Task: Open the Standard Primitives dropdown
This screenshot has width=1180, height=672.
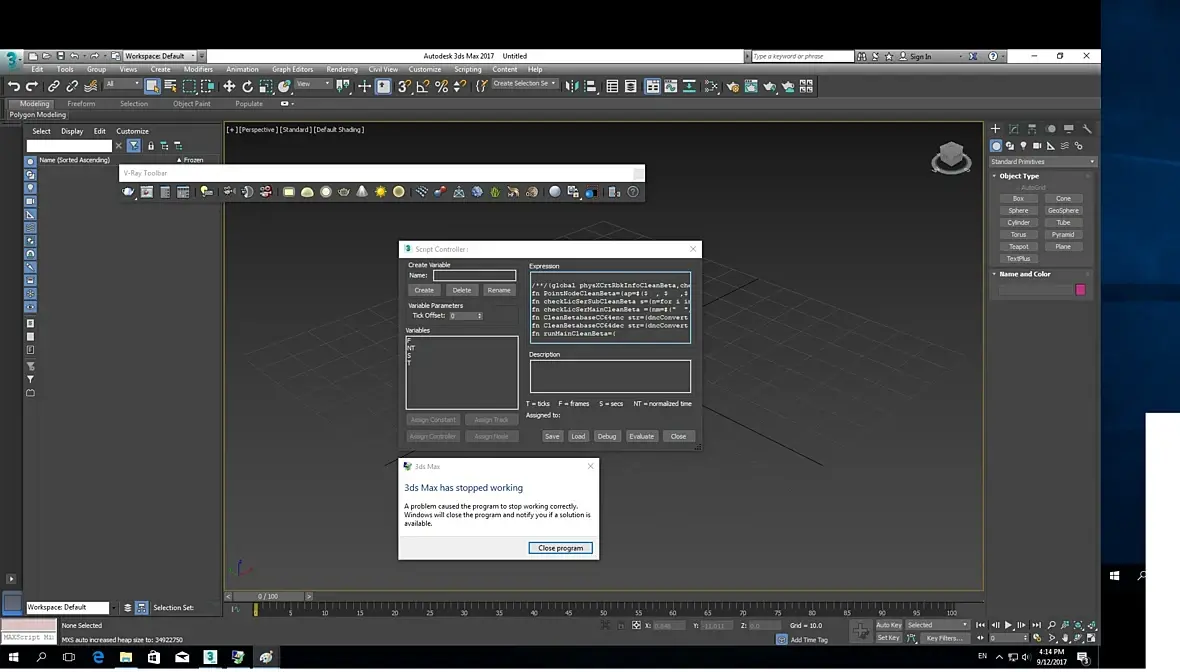Action: (1042, 162)
